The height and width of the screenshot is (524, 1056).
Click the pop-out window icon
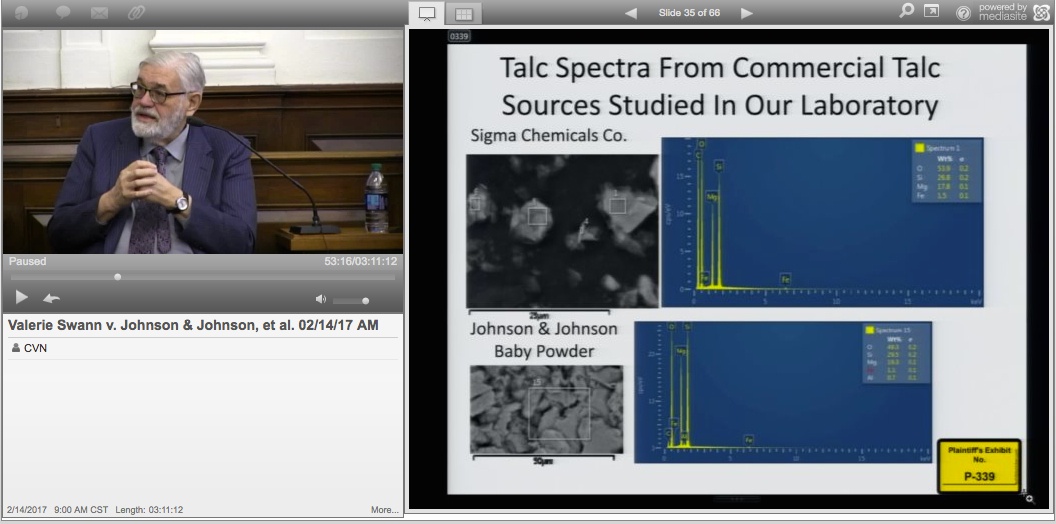(x=932, y=12)
